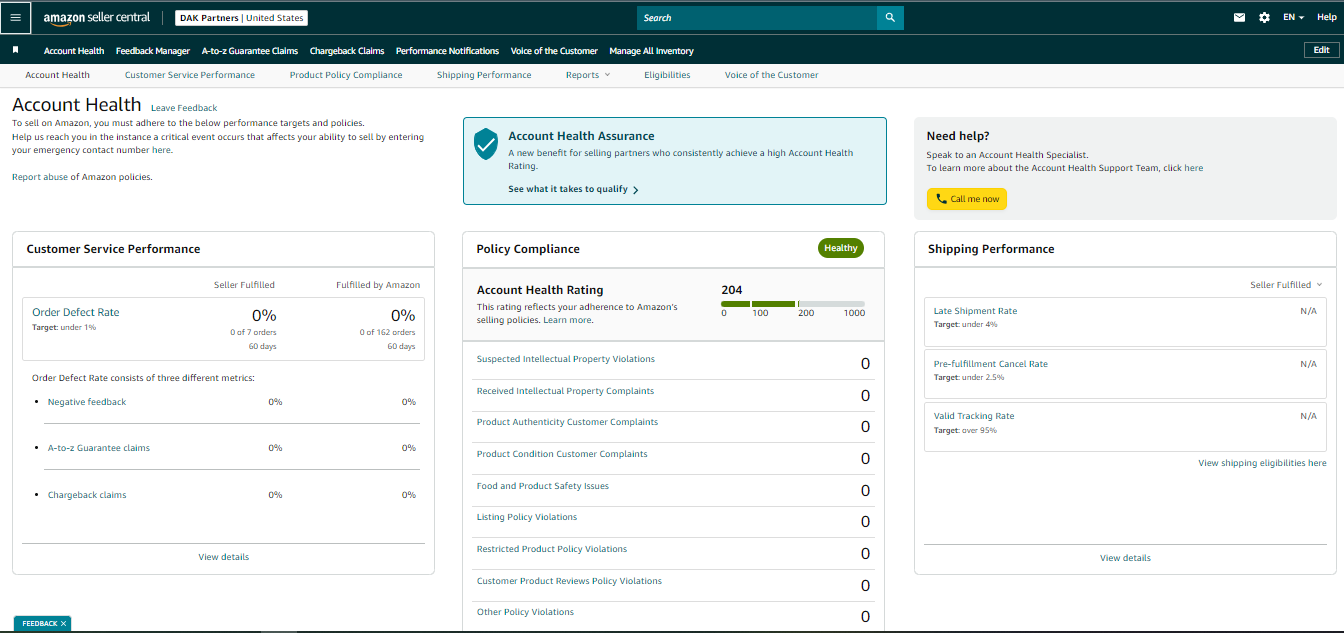Open Listing Policy Violations
This screenshot has width=1344, height=633.
pos(527,517)
